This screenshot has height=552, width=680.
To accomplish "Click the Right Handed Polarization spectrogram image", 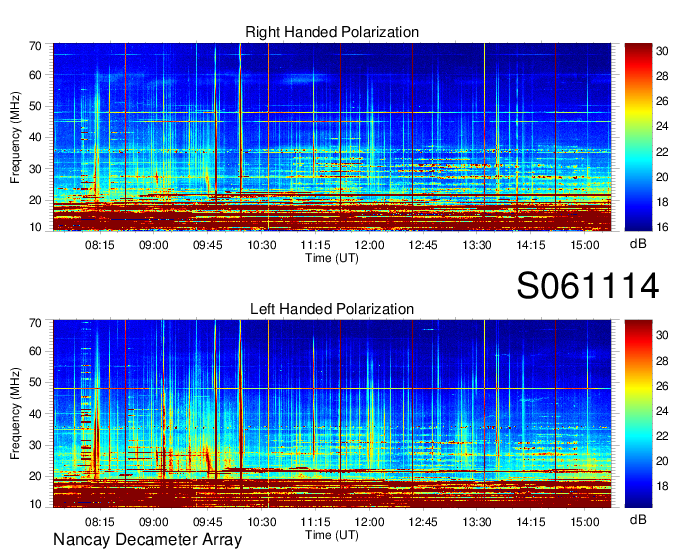I will point(332,137).
